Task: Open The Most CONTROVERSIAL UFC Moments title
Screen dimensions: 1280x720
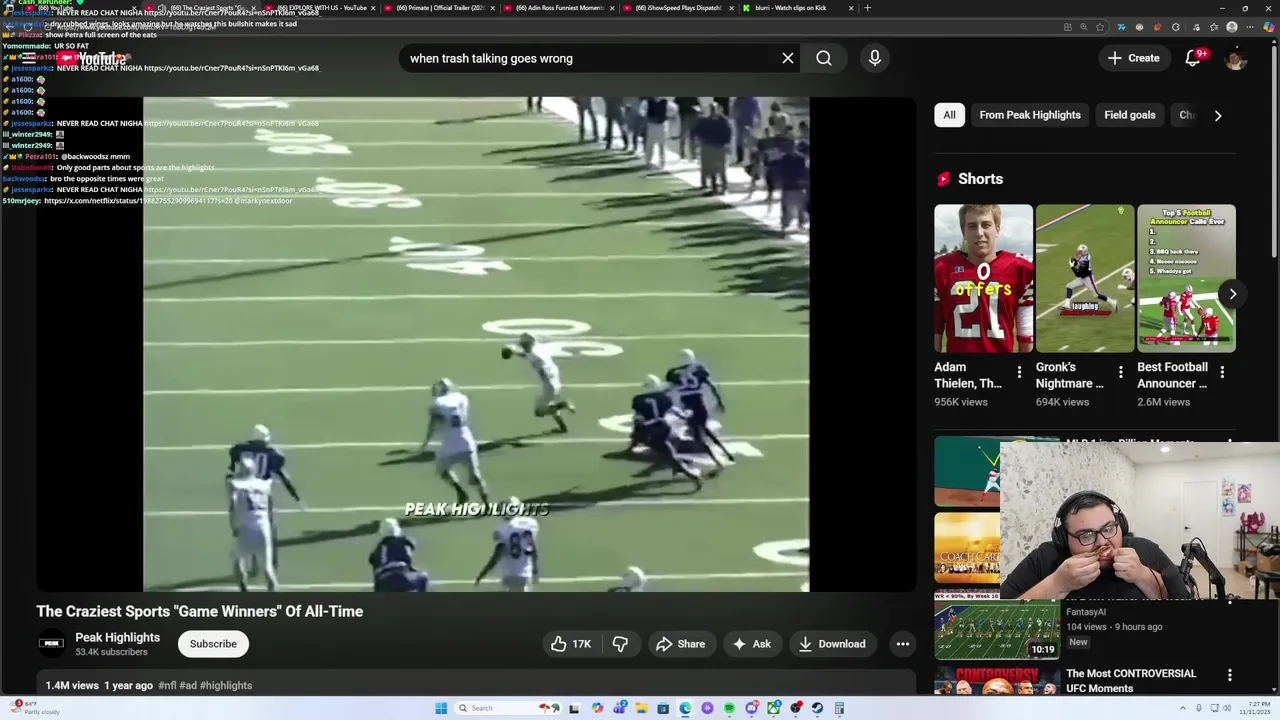Action: (1131, 681)
